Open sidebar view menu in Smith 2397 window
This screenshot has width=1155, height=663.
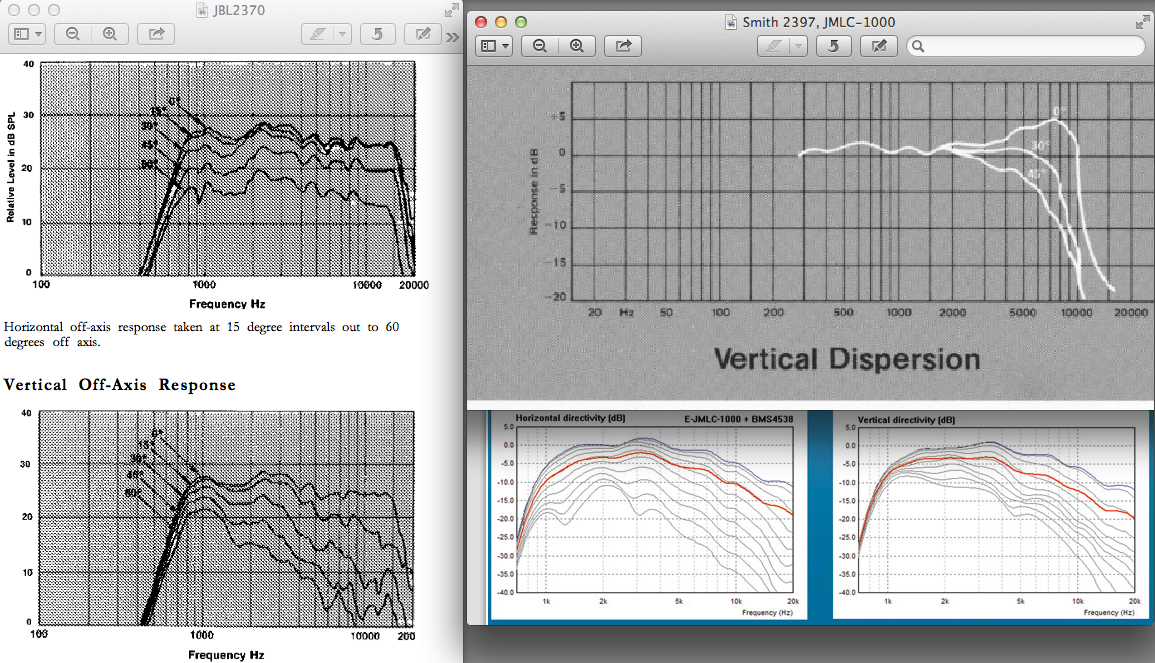point(494,46)
